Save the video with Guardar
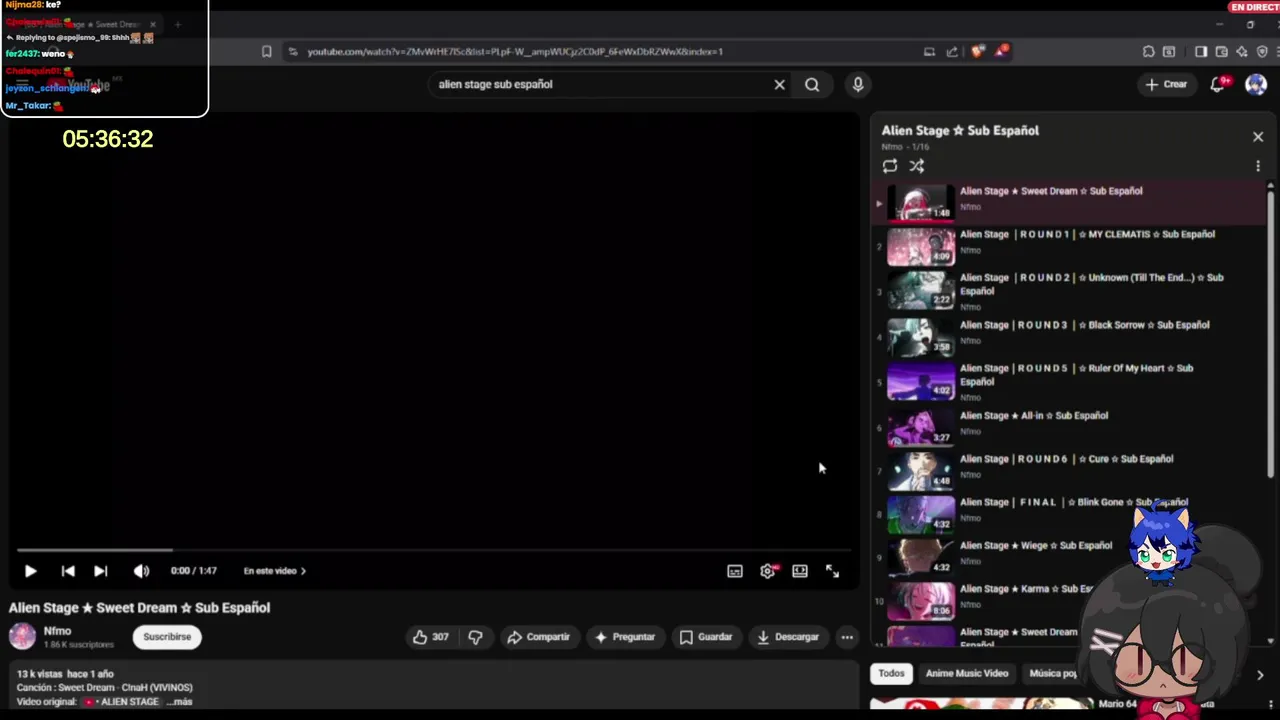The width and height of the screenshot is (1280, 720). [x=706, y=637]
